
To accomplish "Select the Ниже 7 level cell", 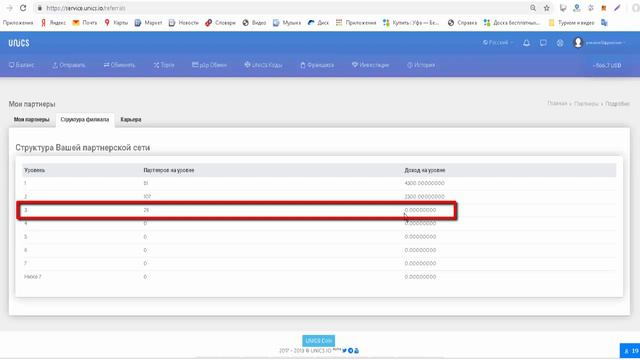I will coord(32,277).
